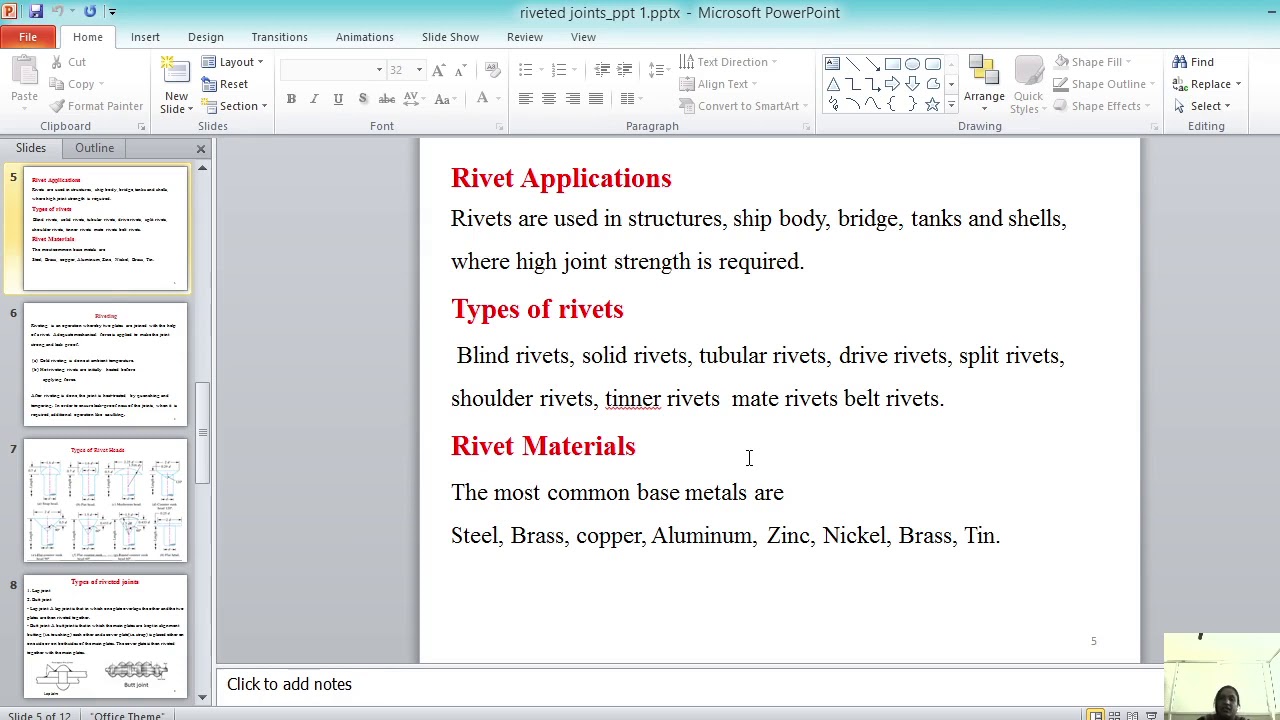Open the font name dropdown
The image size is (1280, 720).
tap(379, 70)
